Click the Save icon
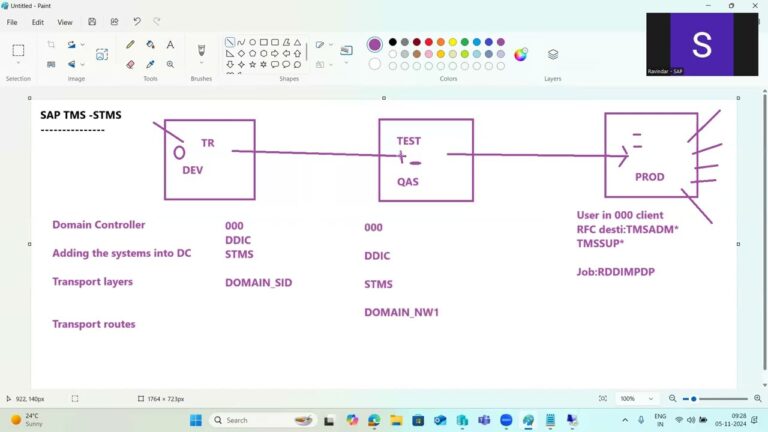Image resolution: width=768 pixels, height=432 pixels. [92, 22]
